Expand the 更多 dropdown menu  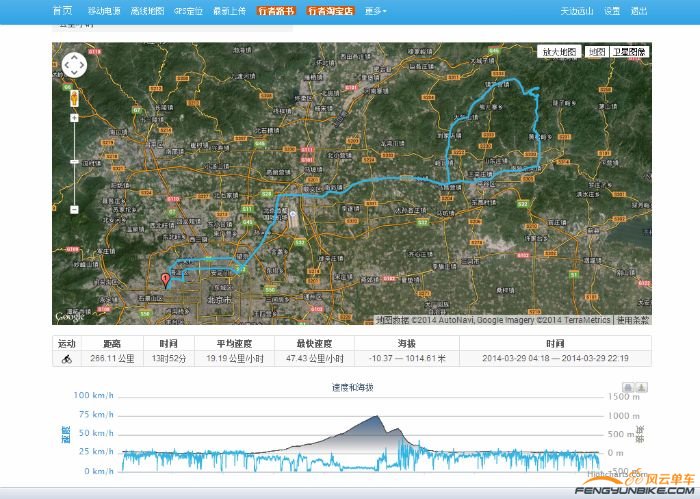pos(376,11)
